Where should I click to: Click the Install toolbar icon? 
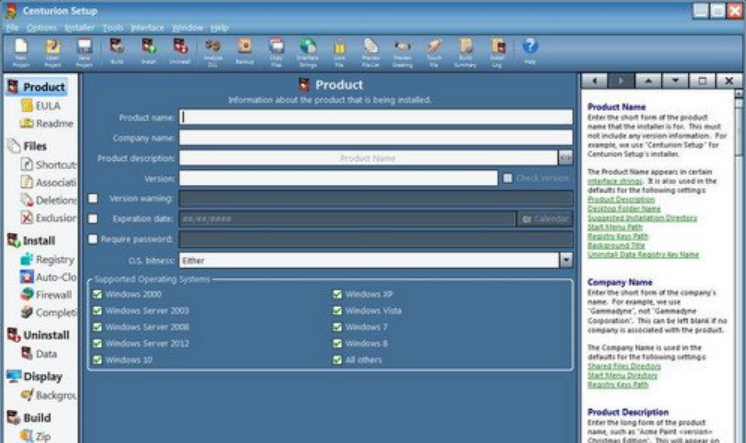148,51
